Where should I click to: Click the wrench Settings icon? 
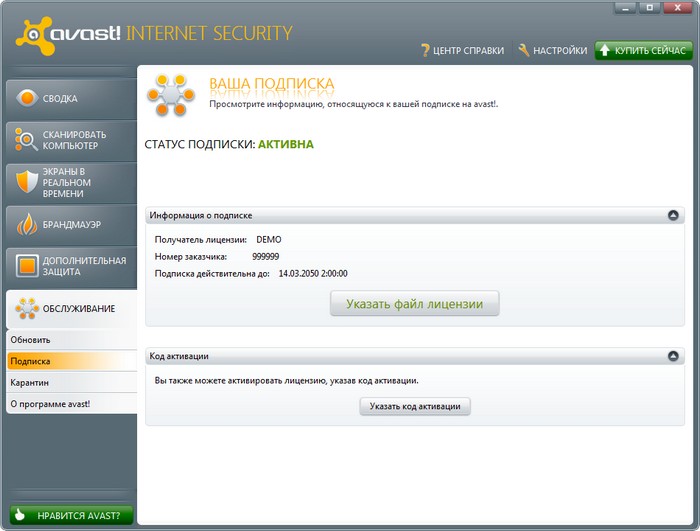pyautogui.click(x=524, y=50)
